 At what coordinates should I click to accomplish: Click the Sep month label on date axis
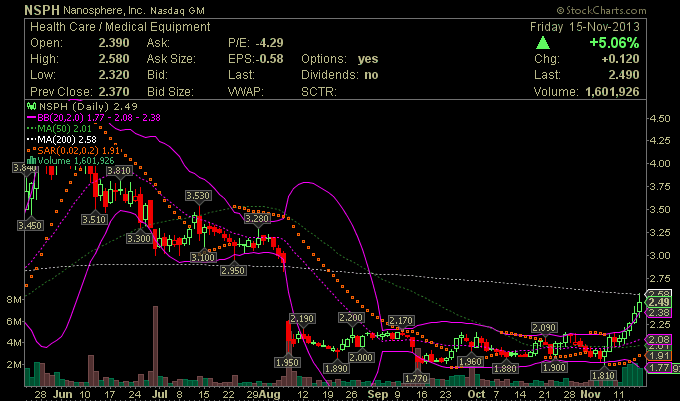point(377,394)
